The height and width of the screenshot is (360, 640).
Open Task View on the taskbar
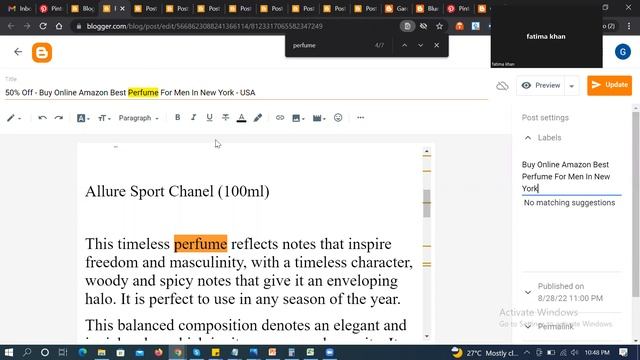(62, 352)
